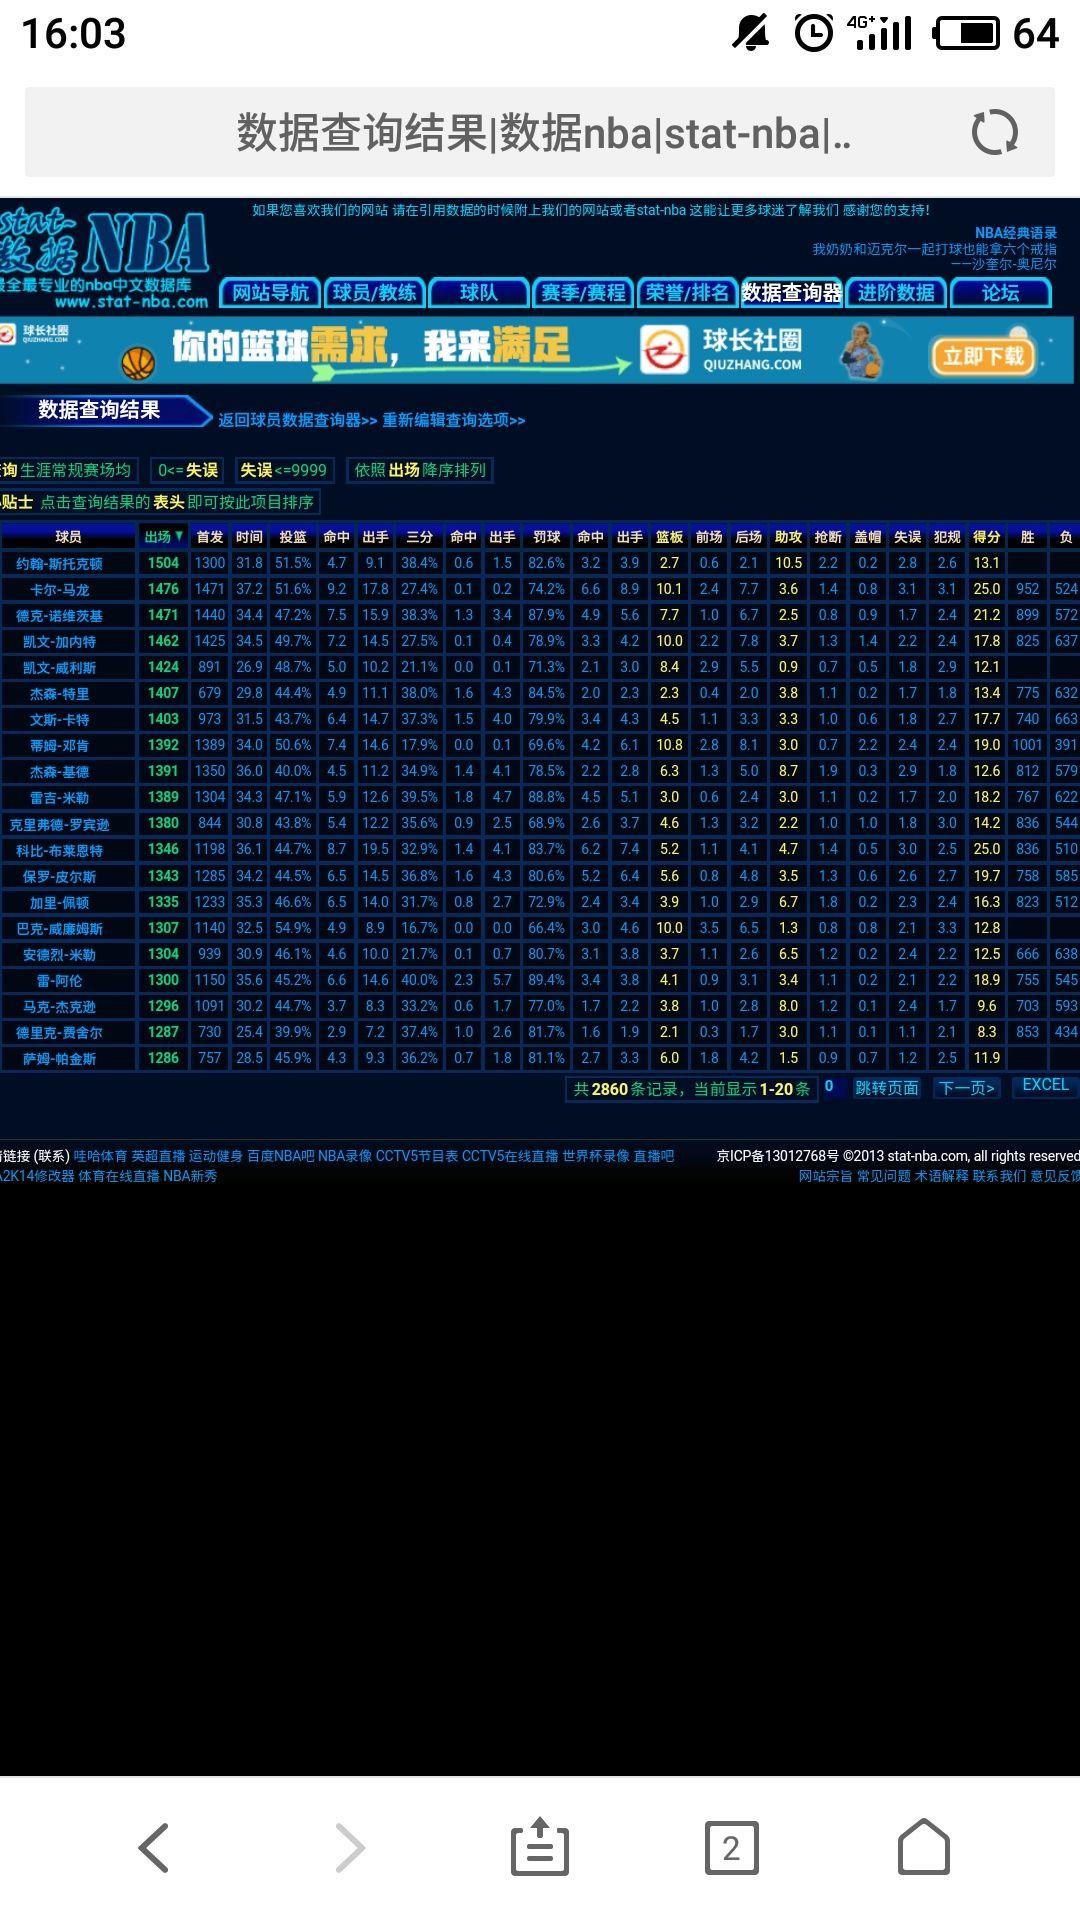Click the 球长社圈 banner logo

tap(722, 350)
